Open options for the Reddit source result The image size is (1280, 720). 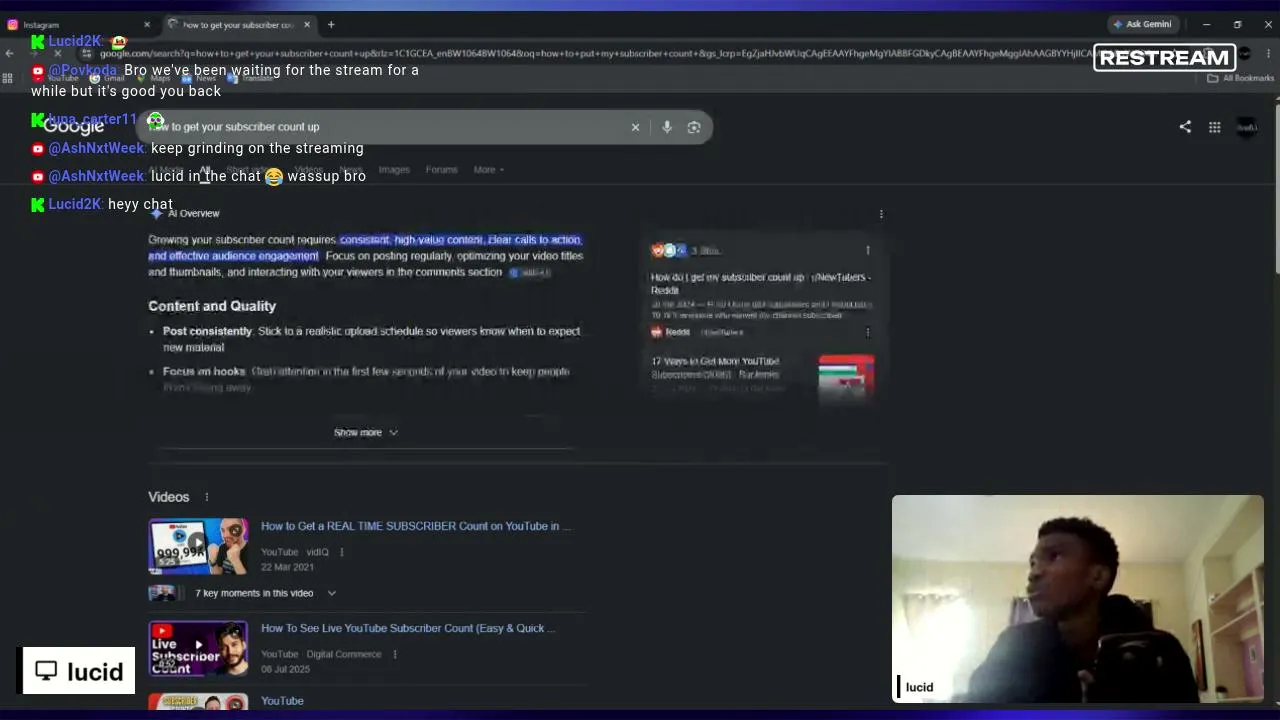(x=867, y=332)
